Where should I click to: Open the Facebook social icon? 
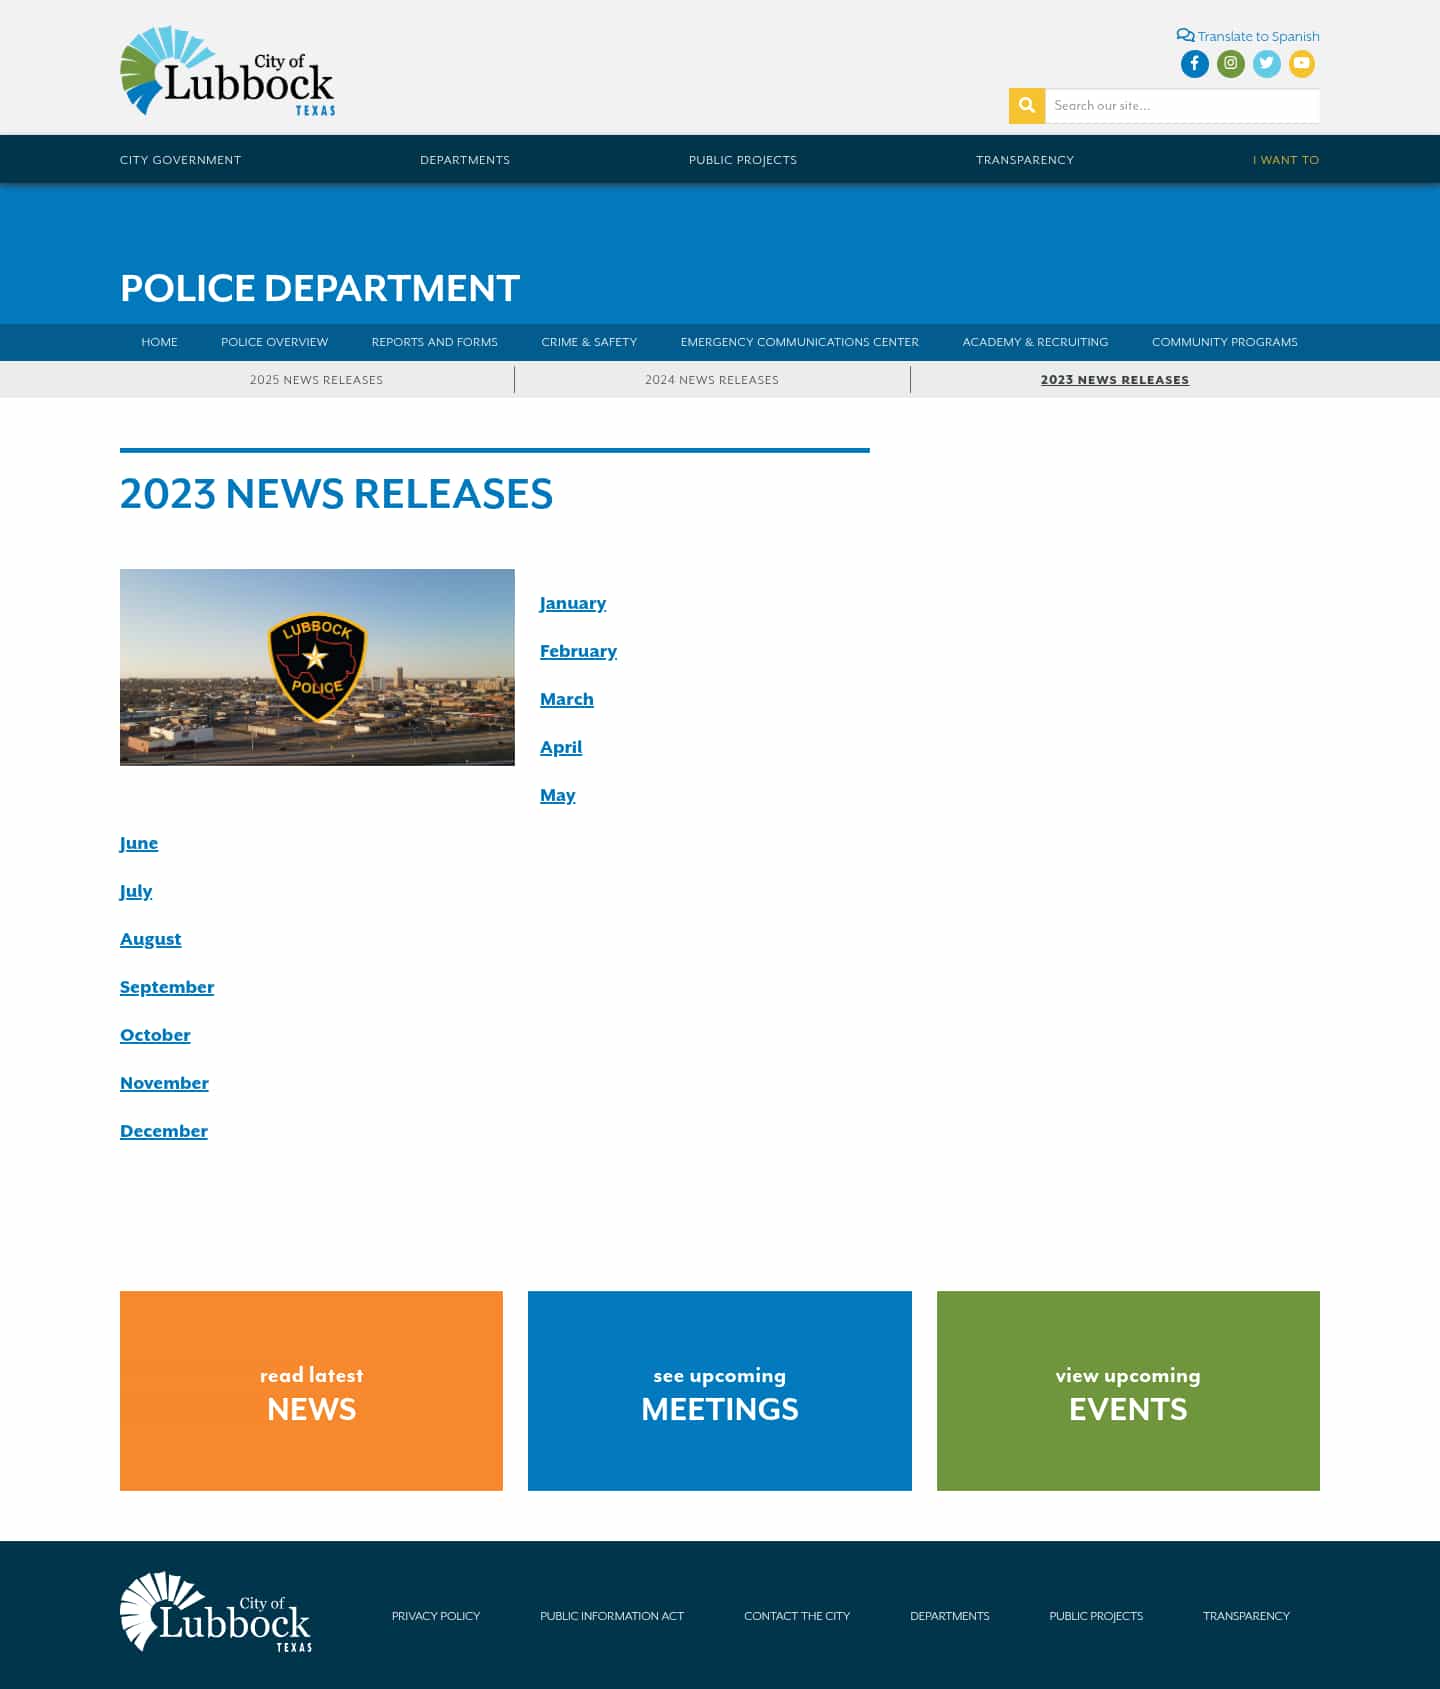coord(1194,64)
